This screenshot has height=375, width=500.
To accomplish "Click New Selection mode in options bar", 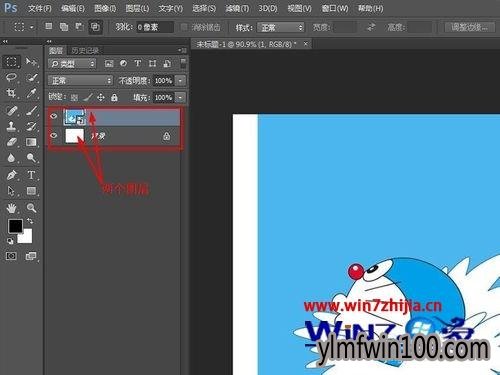I will [x=49, y=26].
